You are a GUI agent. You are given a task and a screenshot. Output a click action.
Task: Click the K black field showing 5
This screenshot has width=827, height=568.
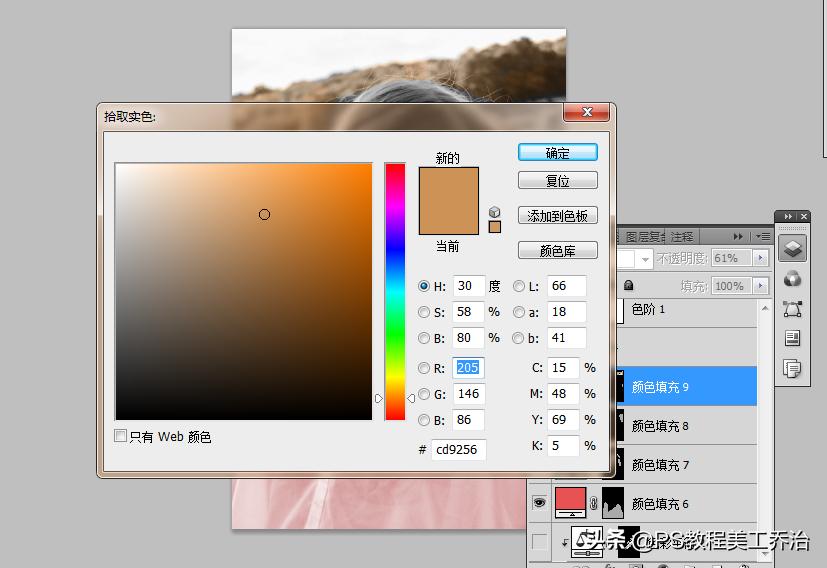pos(563,446)
